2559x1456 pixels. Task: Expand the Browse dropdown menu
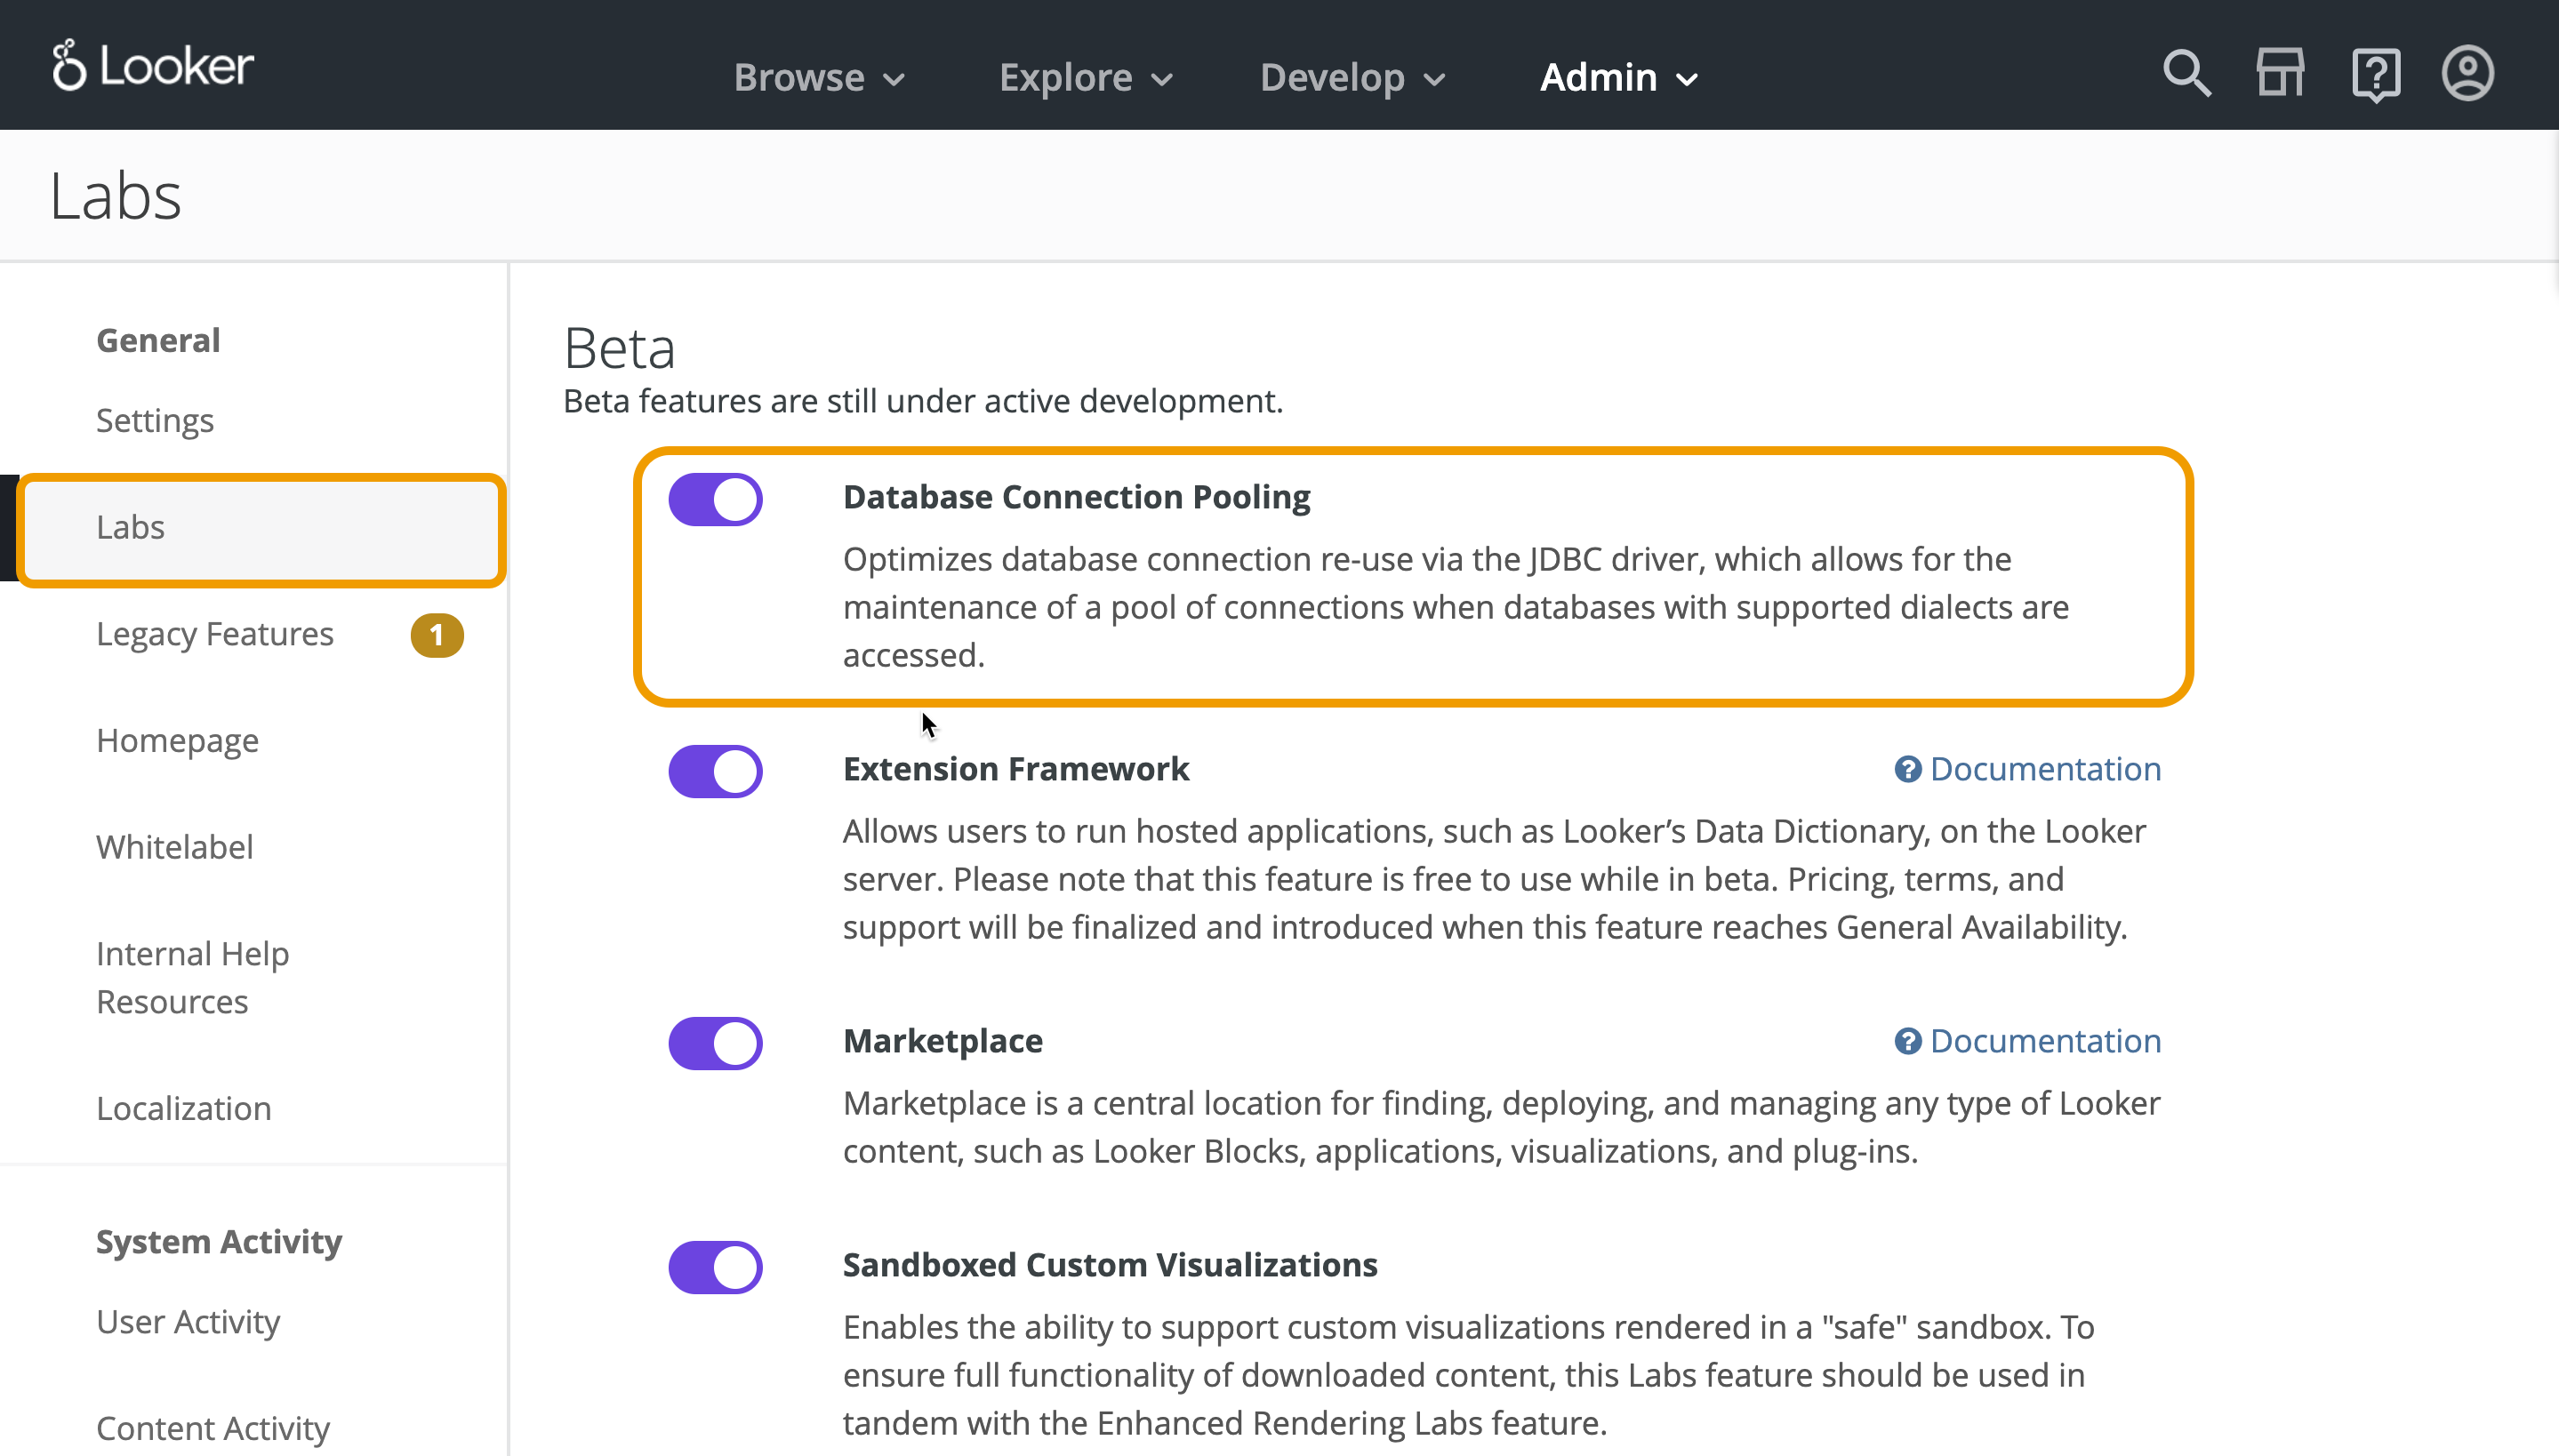pos(819,78)
